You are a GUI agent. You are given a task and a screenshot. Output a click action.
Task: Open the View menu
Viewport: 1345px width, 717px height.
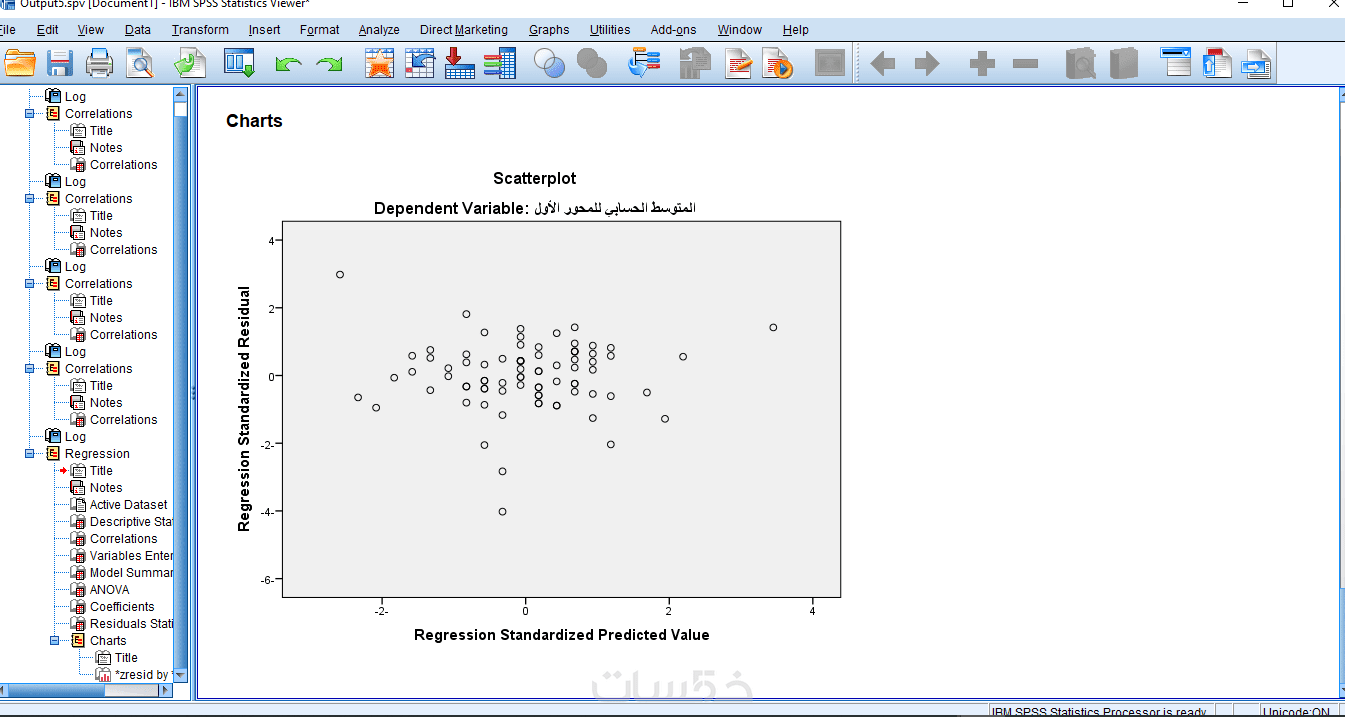tap(90, 30)
